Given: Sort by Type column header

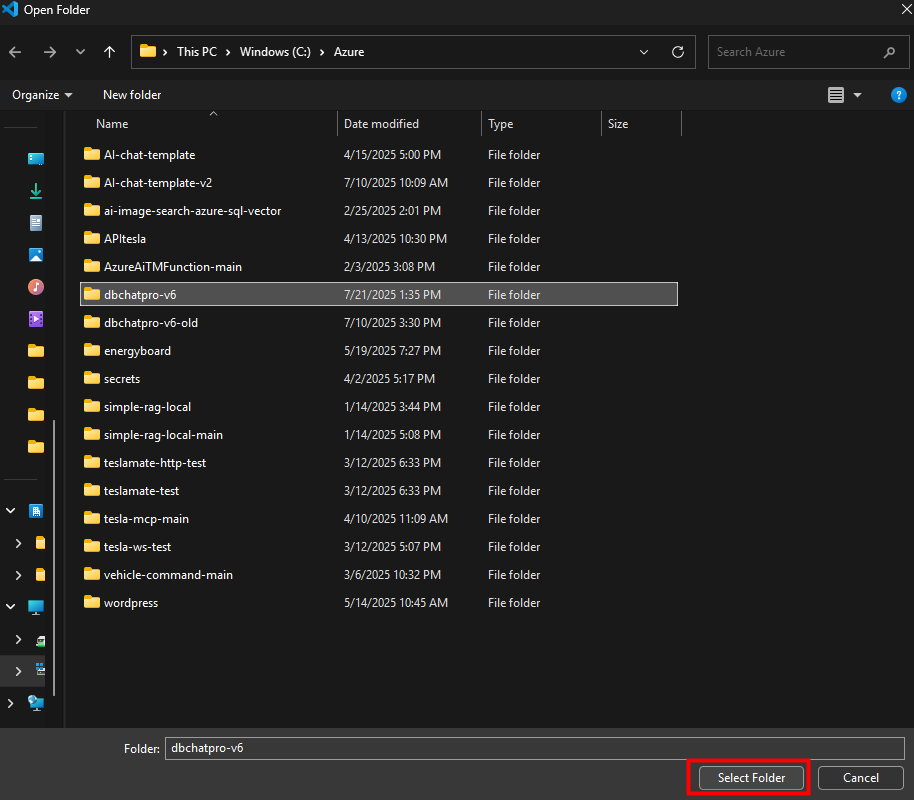Looking at the screenshot, I should (x=501, y=124).
